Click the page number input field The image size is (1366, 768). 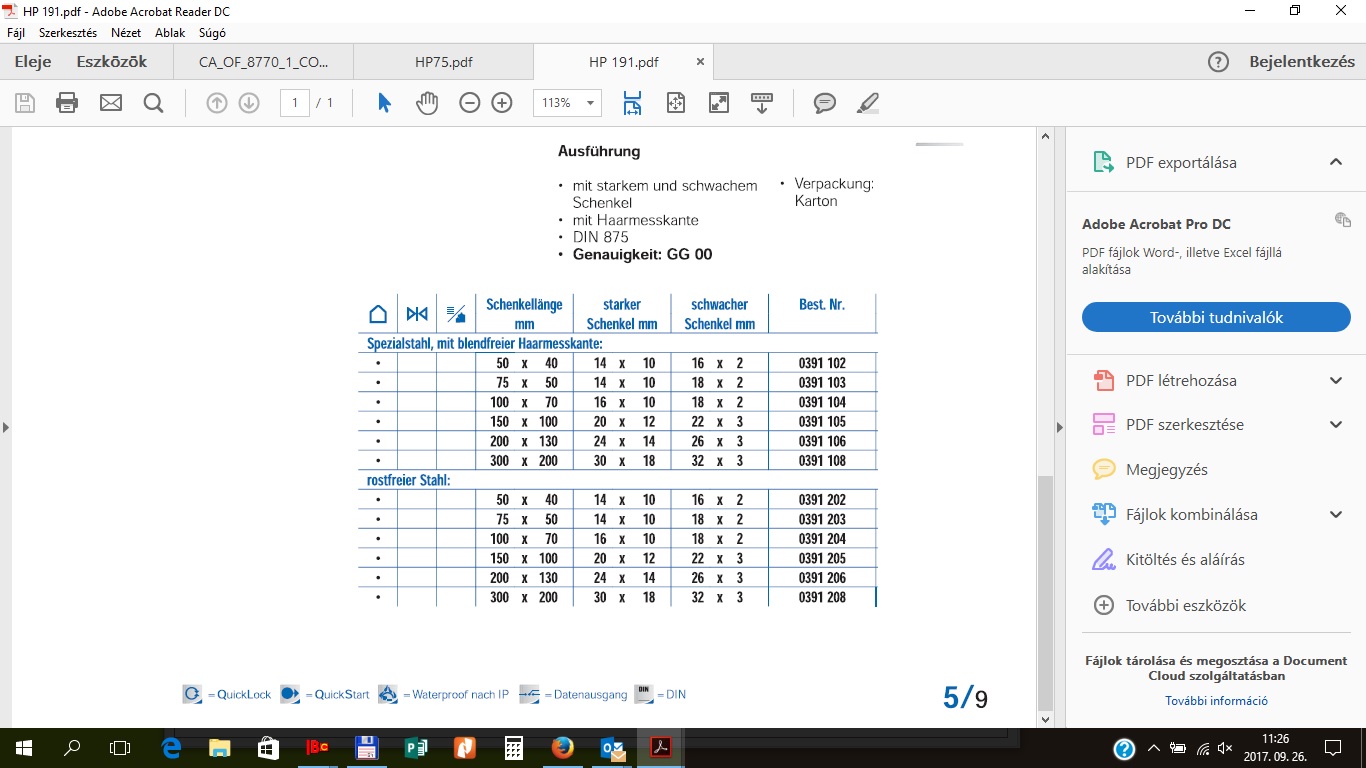[295, 103]
